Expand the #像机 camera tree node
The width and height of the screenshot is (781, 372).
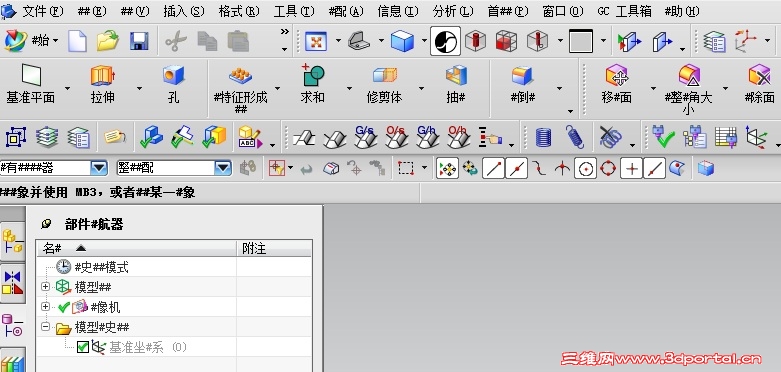(x=45, y=307)
